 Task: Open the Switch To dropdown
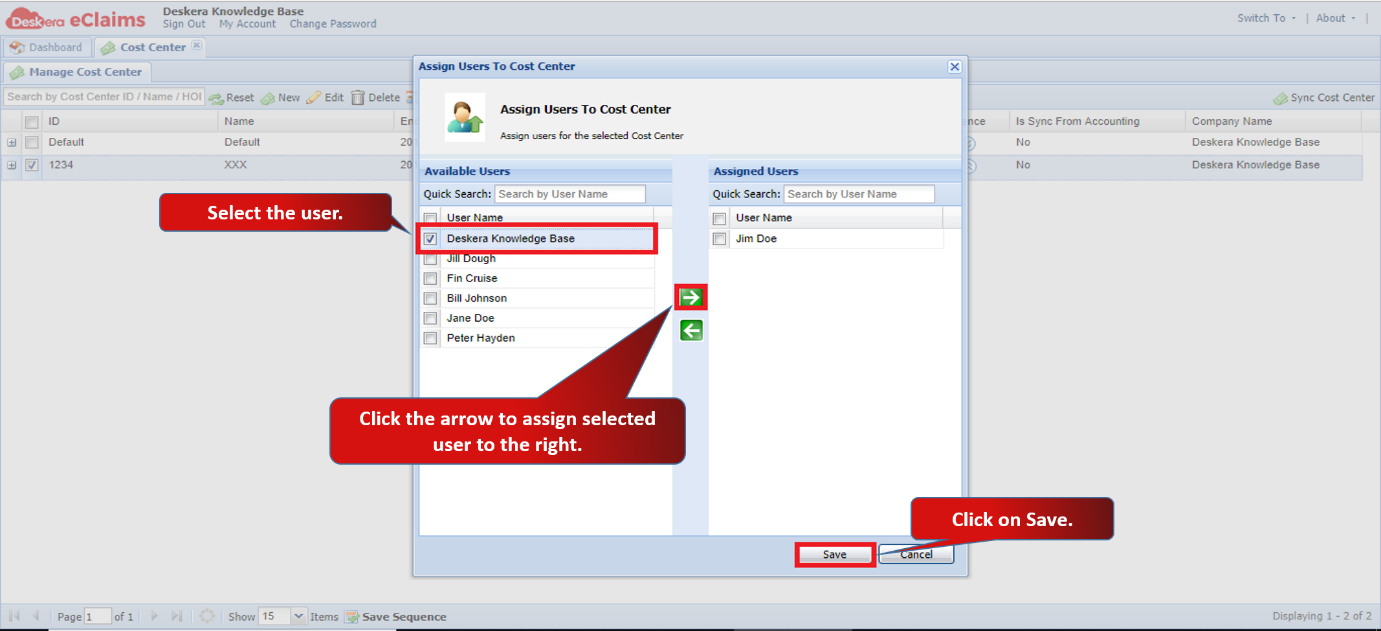tap(1266, 18)
